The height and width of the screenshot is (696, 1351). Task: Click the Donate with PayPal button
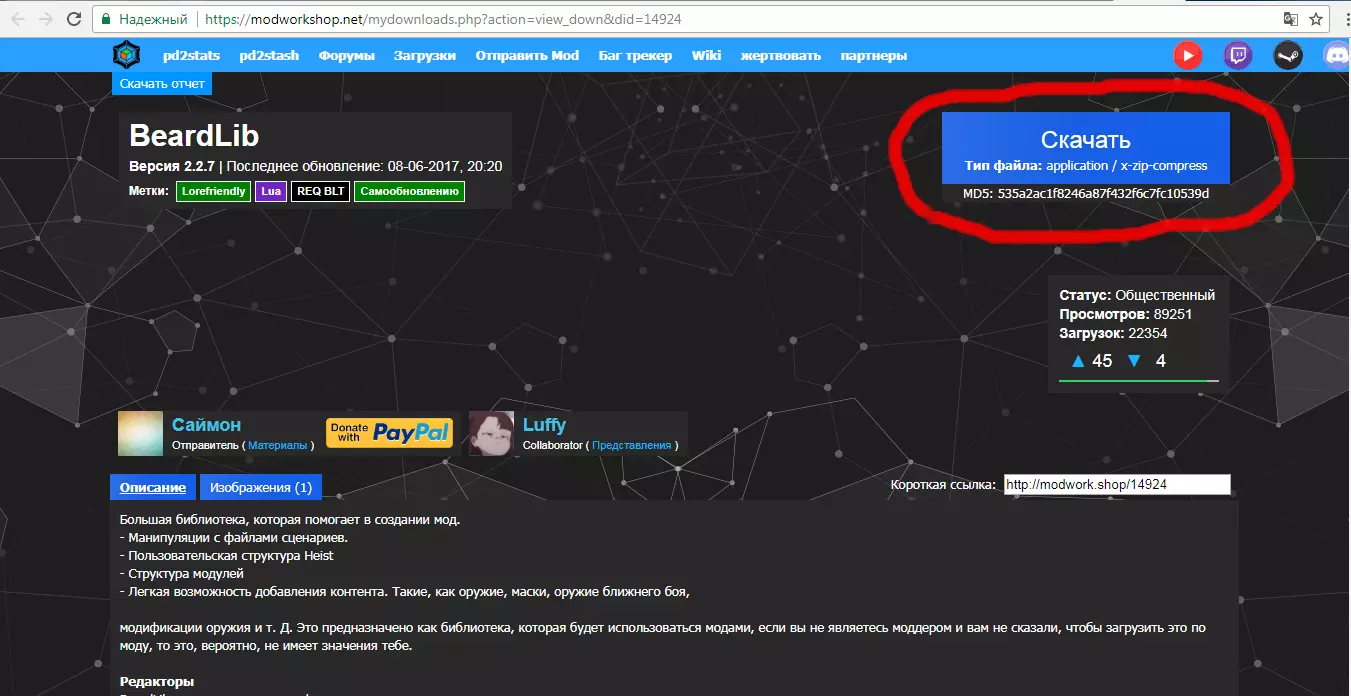pos(390,433)
